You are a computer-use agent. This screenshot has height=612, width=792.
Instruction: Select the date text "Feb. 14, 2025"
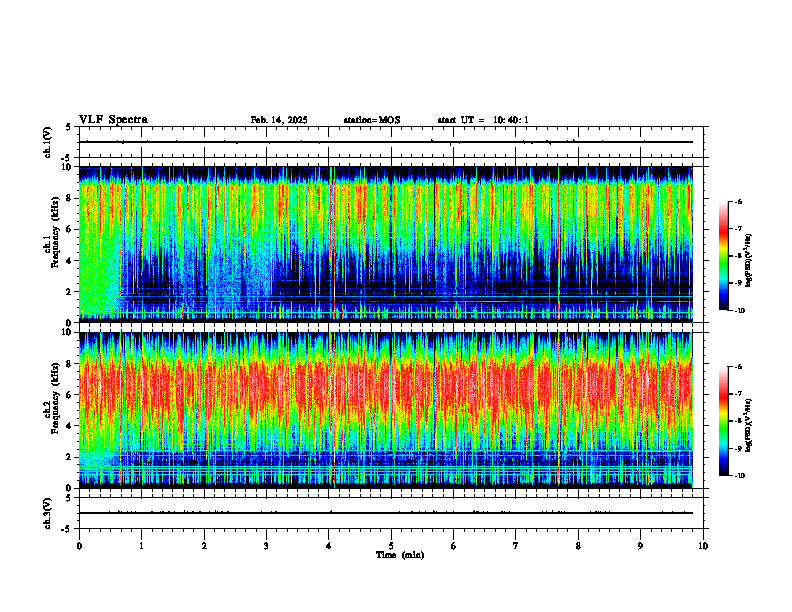[279, 120]
